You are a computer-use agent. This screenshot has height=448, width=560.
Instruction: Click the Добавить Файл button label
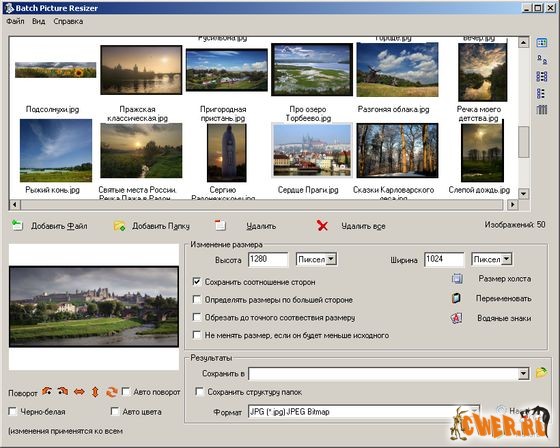pos(59,226)
